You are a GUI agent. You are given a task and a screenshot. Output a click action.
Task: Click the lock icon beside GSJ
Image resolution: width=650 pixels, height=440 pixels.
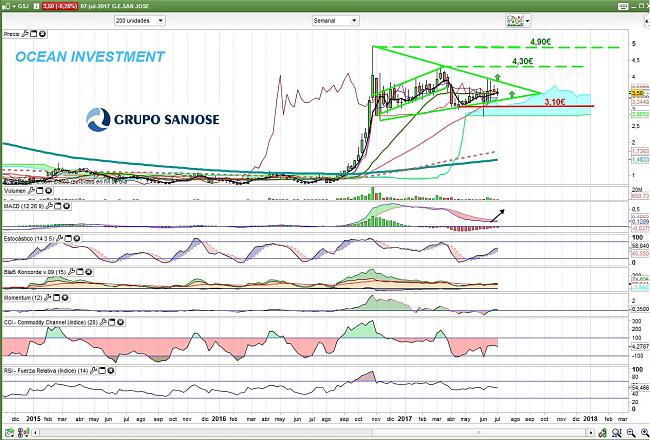tap(6, 6)
